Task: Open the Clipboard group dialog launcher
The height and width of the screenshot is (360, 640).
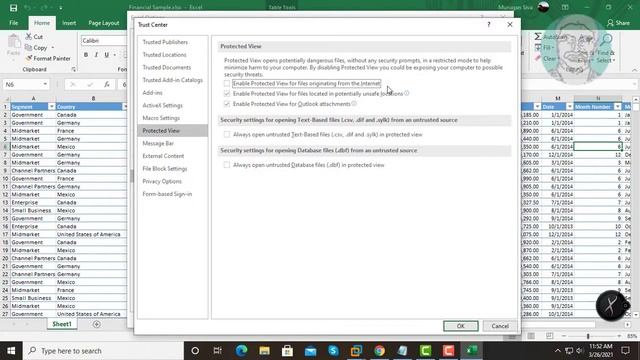Action: (x=73, y=69)
